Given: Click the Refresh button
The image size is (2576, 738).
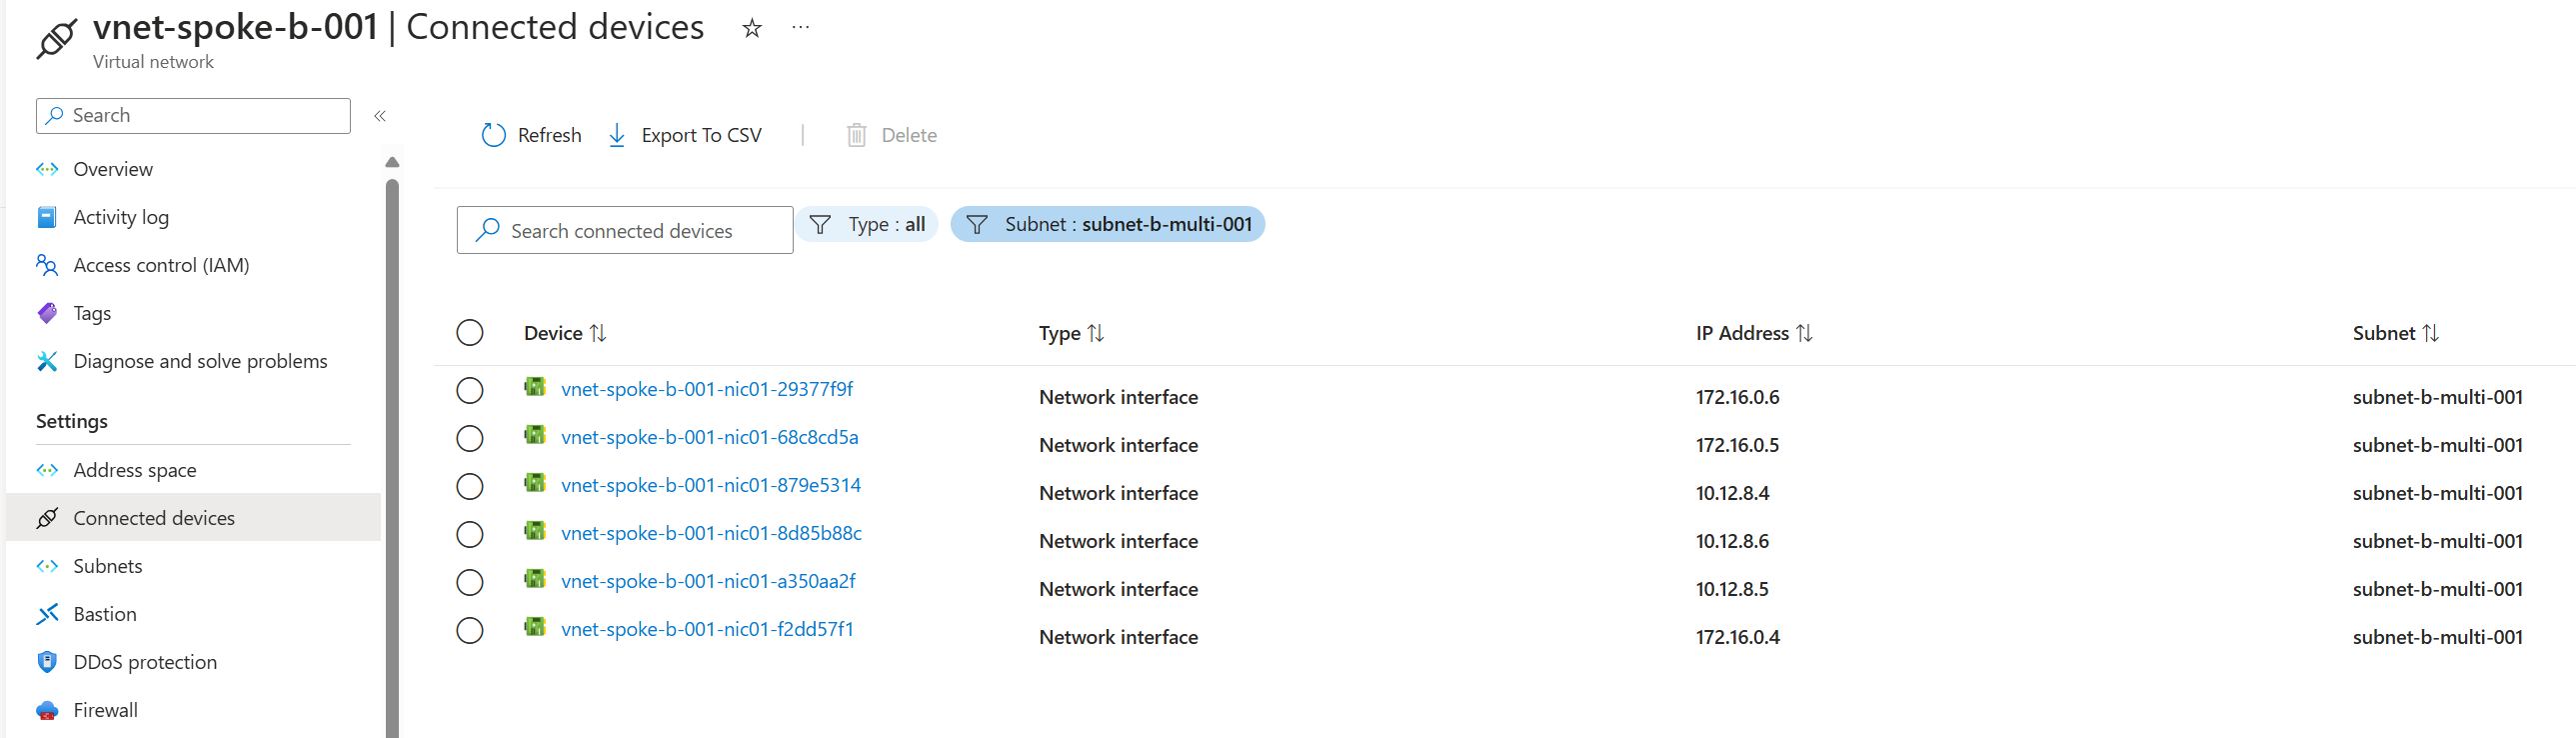Looking at the screenshot, I should (531, 135).
